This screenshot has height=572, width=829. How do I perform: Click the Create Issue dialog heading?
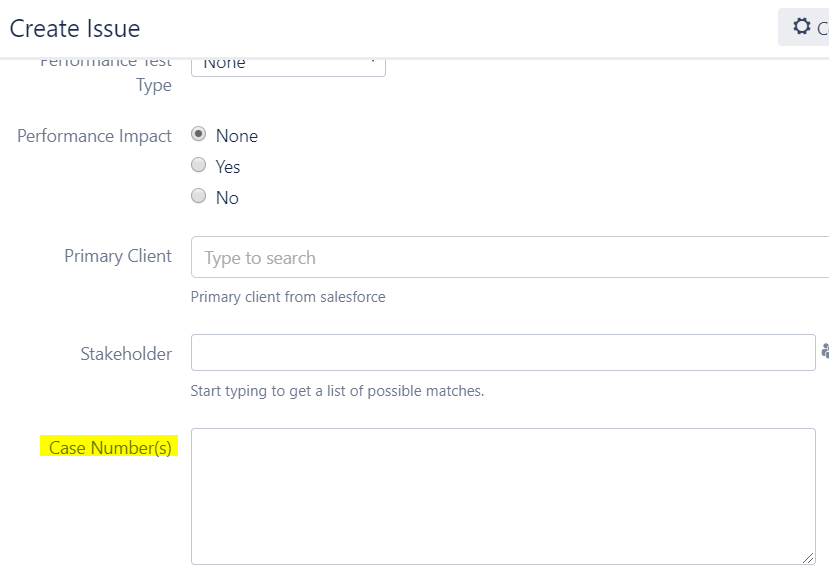75,29
